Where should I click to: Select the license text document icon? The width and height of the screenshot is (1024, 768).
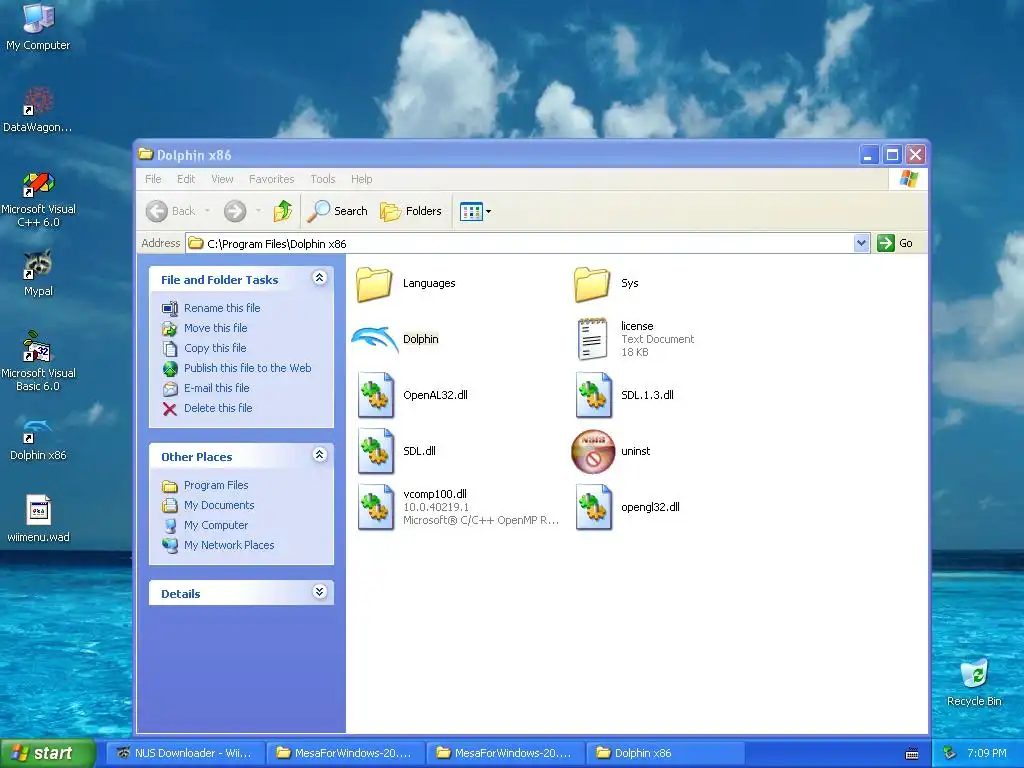592,339
